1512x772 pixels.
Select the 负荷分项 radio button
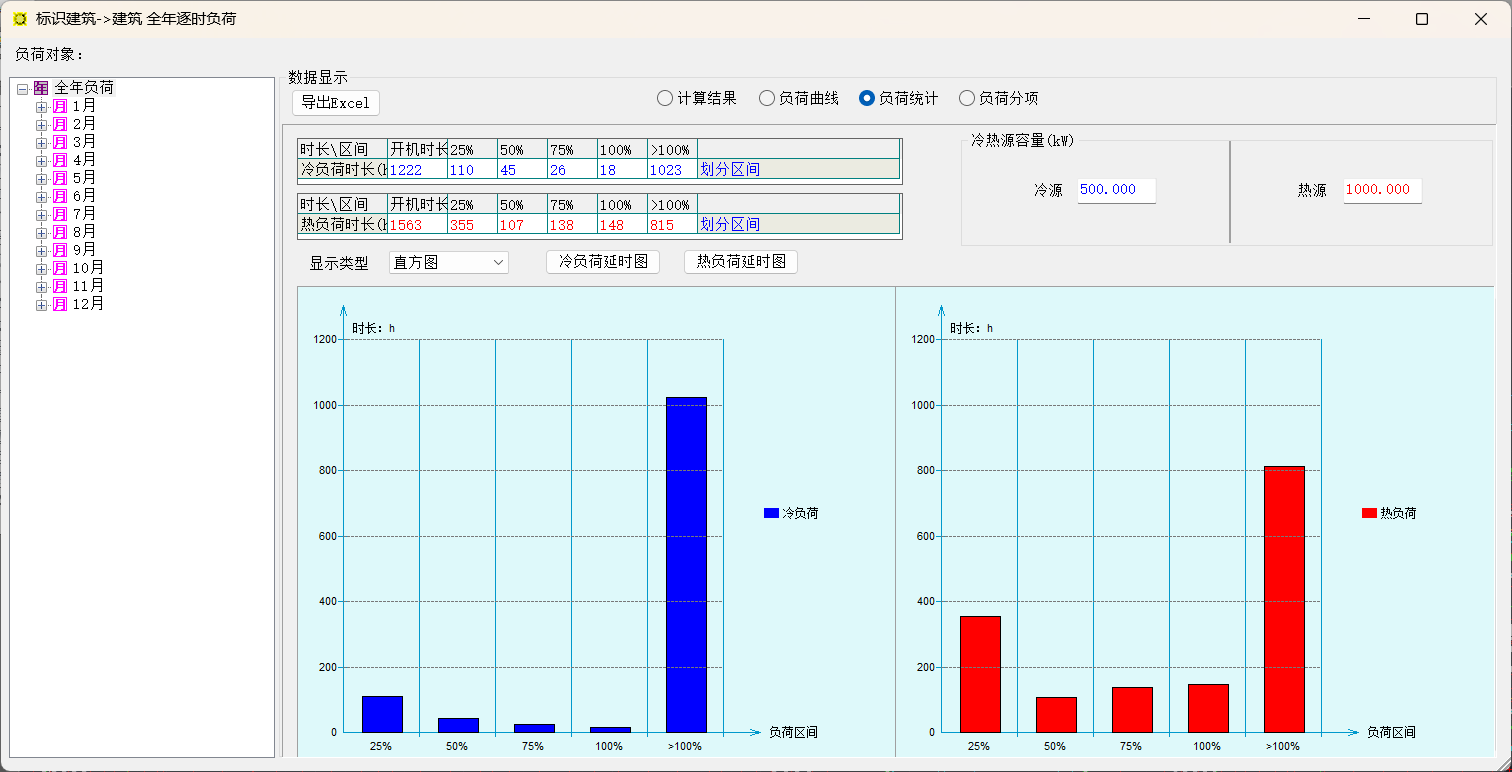pos(967,98)
